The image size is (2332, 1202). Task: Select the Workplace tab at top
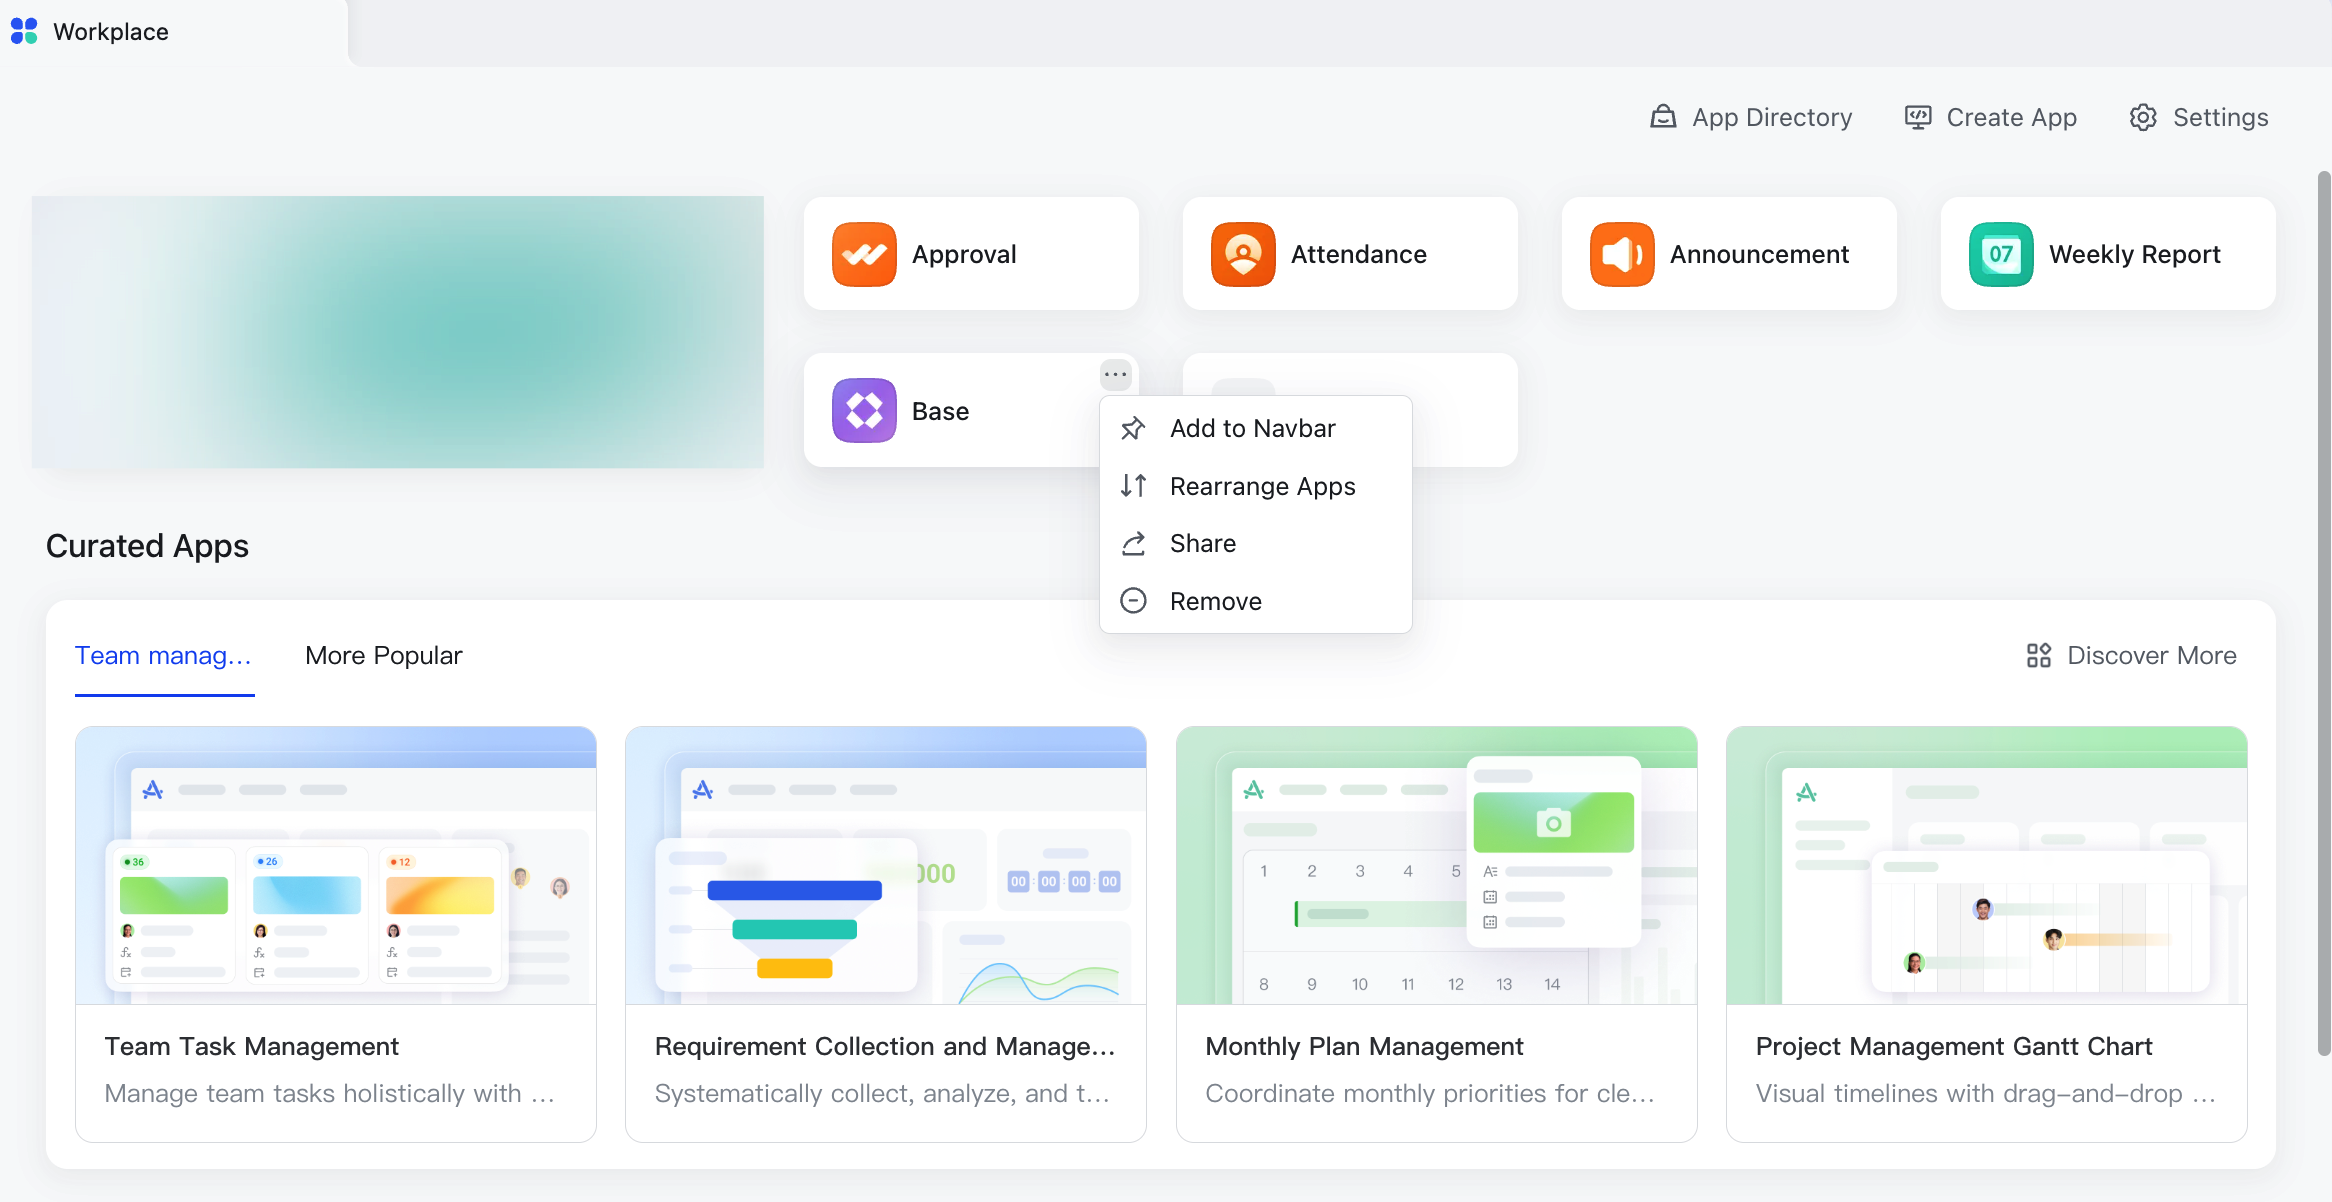(x=172, y=32)
